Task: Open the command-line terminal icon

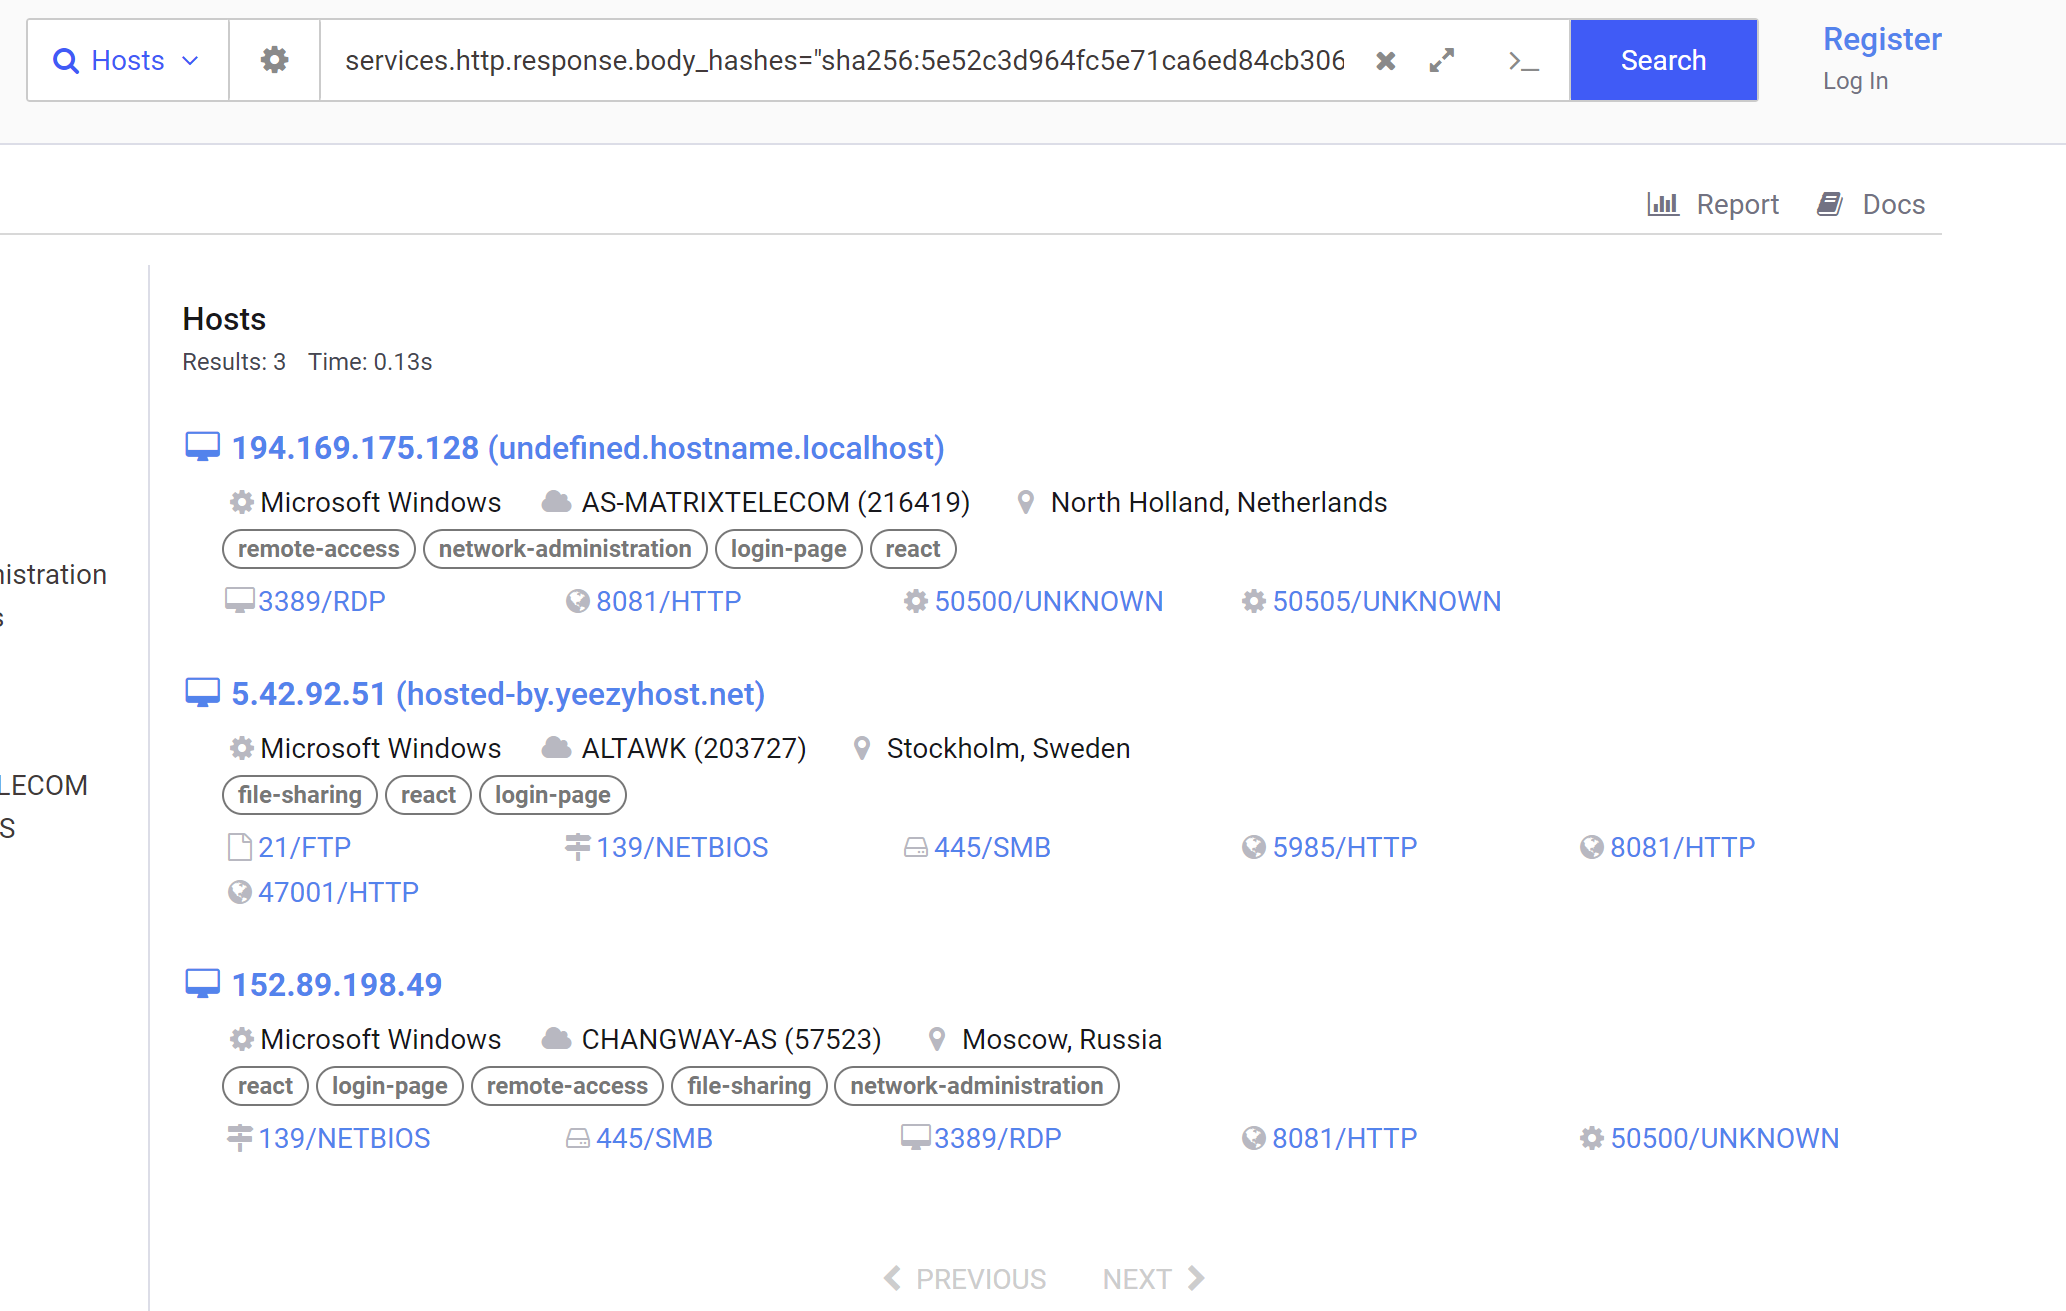Action: (1522, 62)
